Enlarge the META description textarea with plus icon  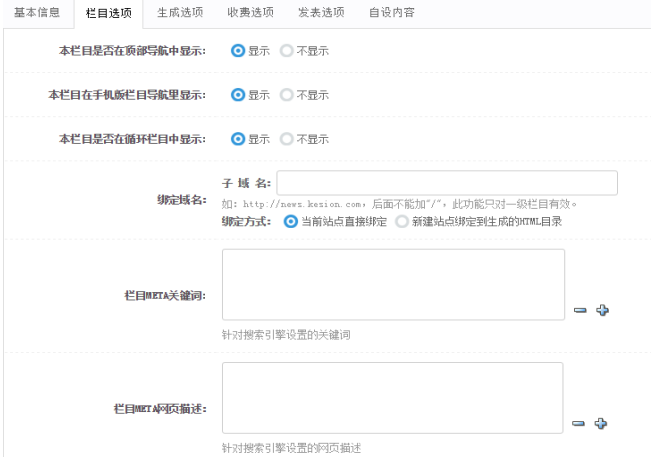tap(601, 424)
